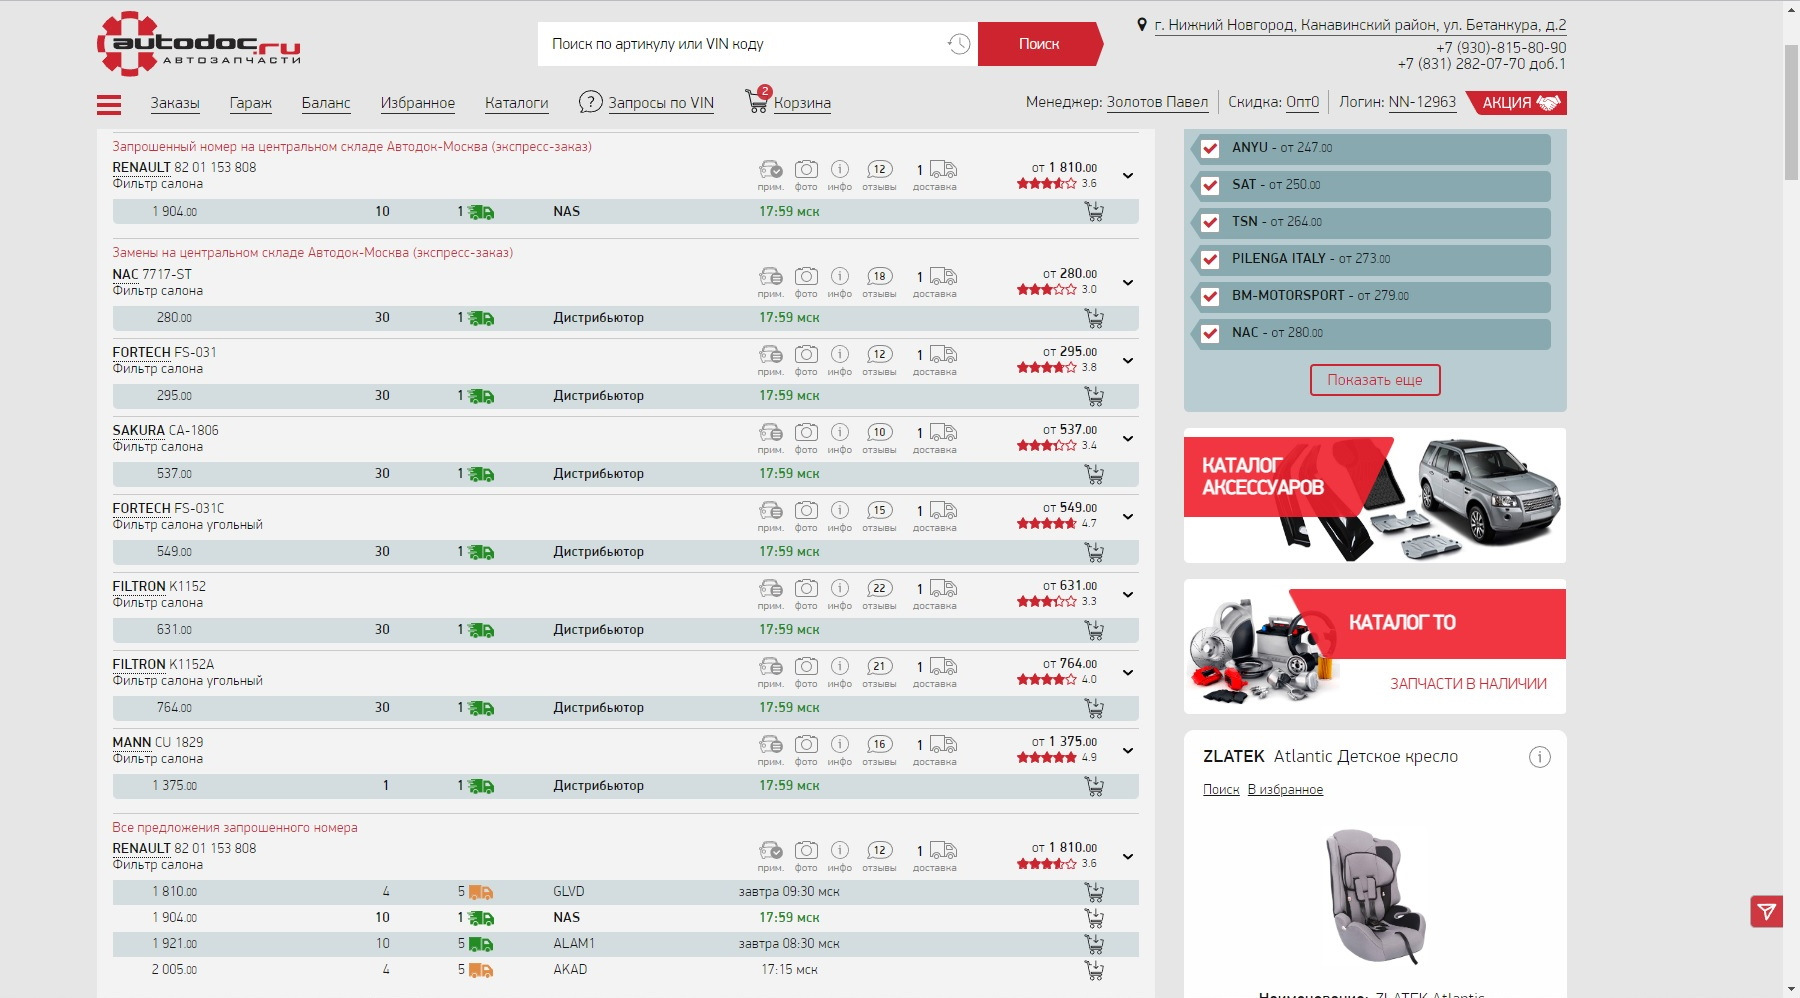Add AKAD 2 005.00 offer to cart
The image size is (1800, 998).
click(1094, 970)
